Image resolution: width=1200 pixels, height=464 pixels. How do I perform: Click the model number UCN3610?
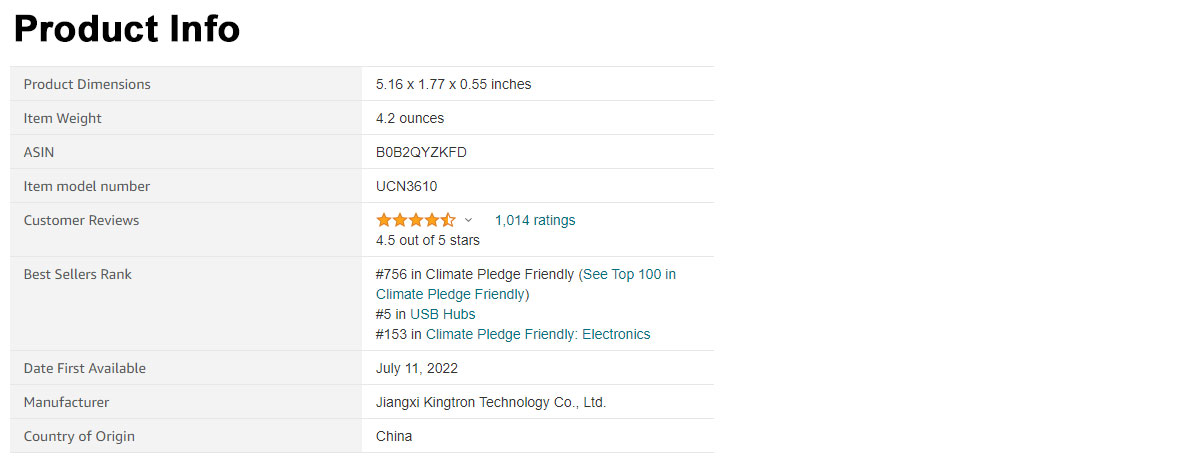click(406, 186)
